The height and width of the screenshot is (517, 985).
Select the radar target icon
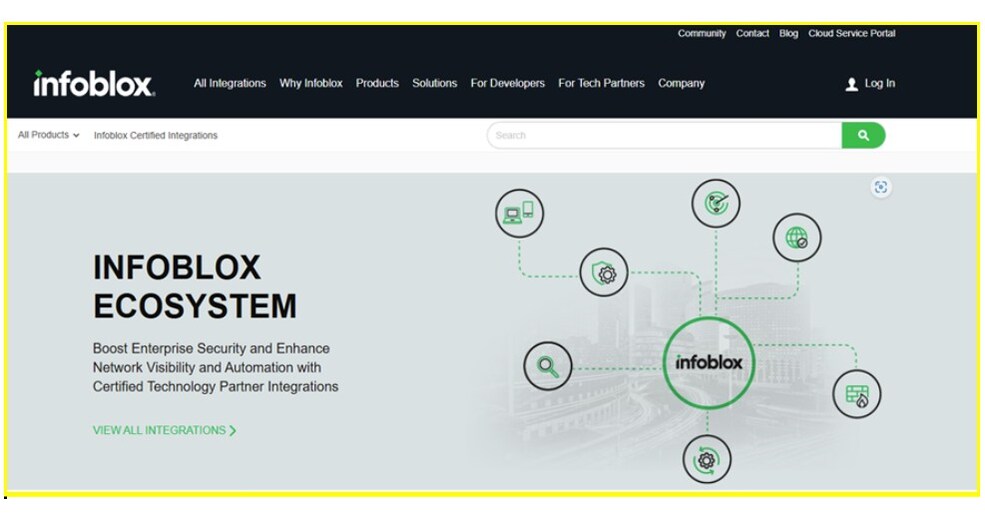pyautogui.click(x=716, y=204)
